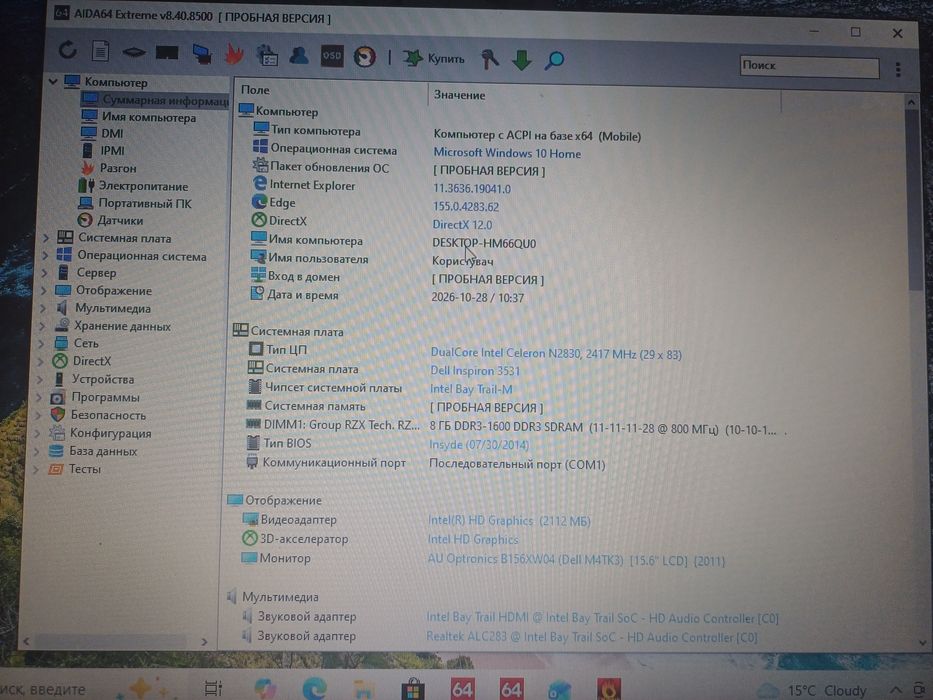
Task: Open Realtek ALC283 audio adapter link
Action: coord(591,637)
